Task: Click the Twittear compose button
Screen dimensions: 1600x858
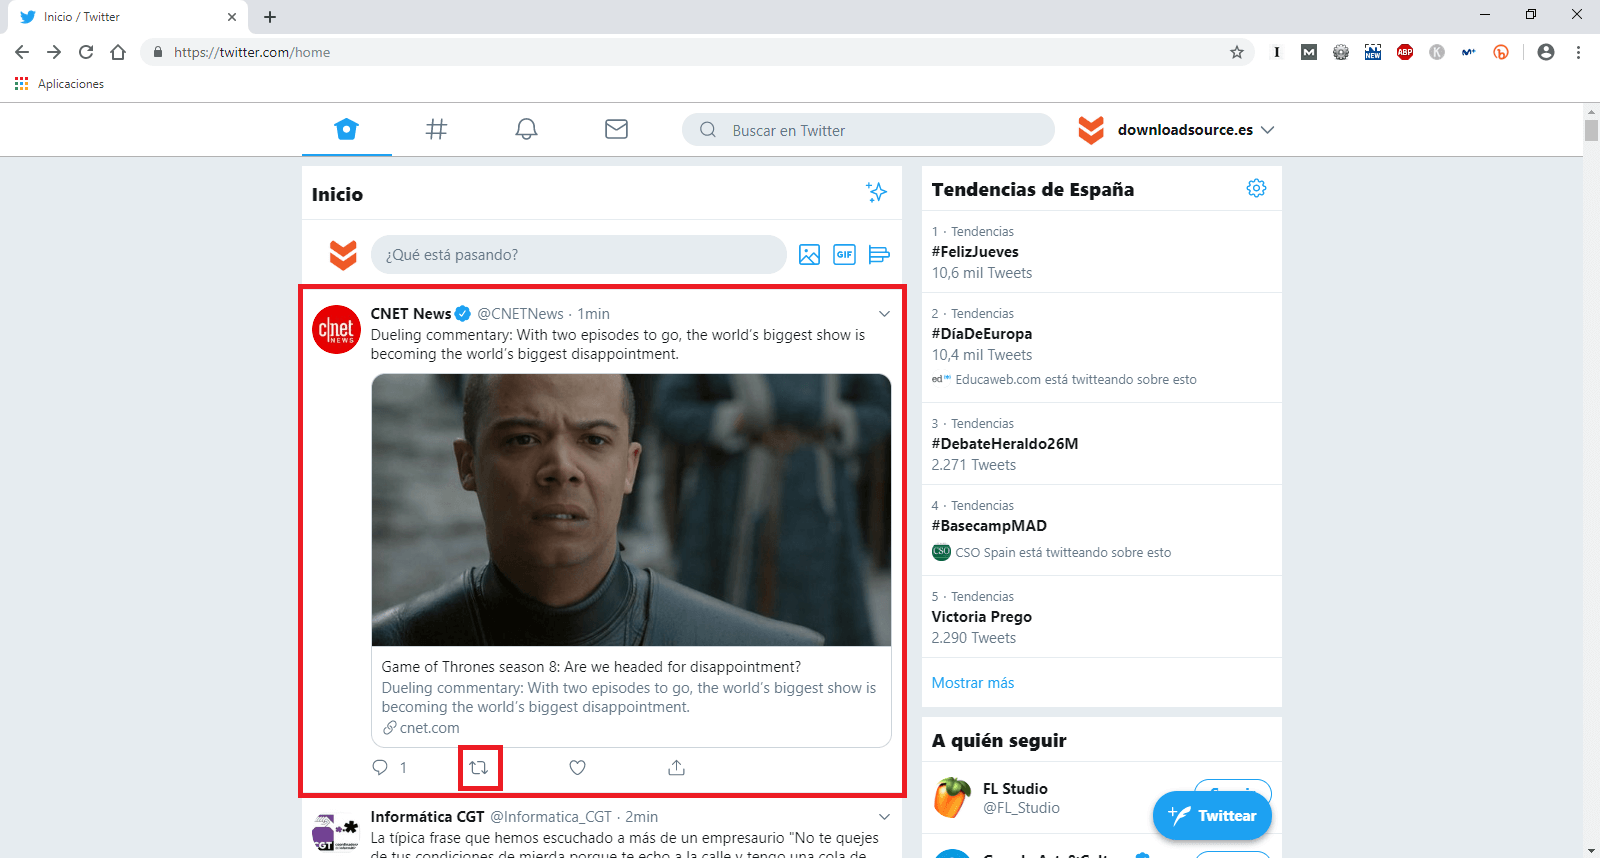Action: pyautogui.click(x=1212, y=816)
